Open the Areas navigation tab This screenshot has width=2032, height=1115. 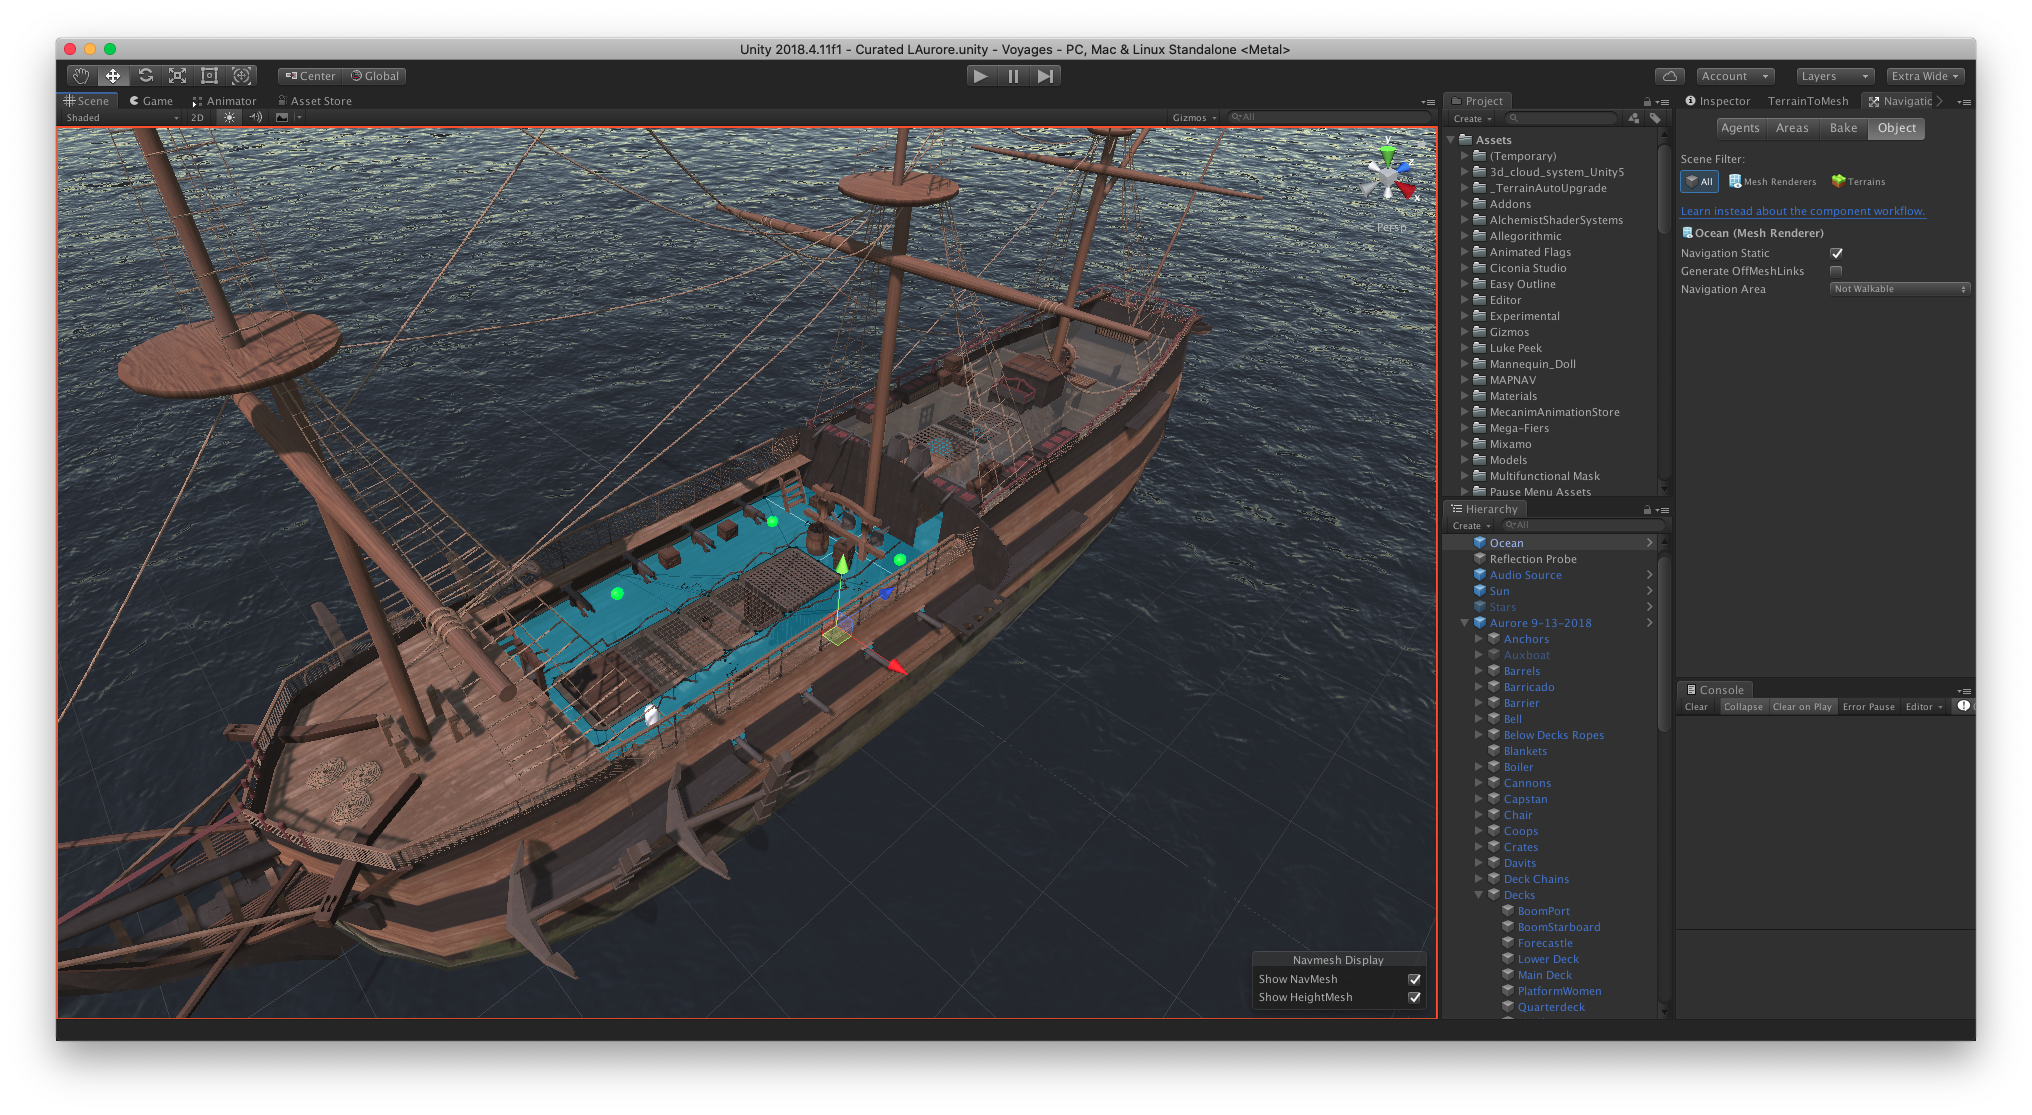click(1792, 128)
